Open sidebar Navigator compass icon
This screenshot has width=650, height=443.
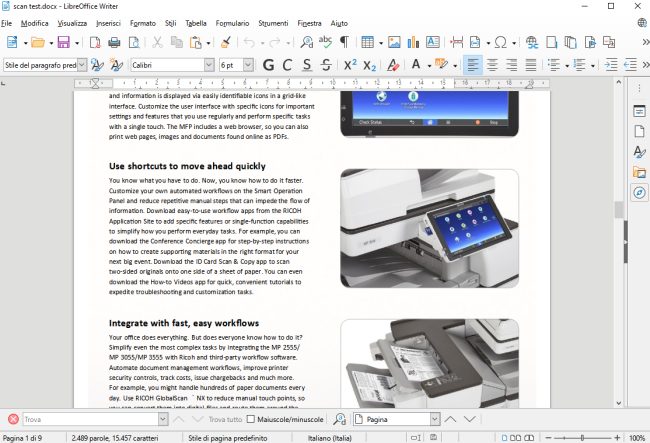click(639, 193)
